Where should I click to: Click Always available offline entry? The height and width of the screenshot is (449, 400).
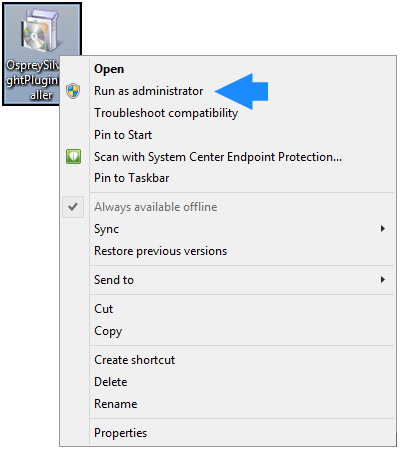[x=156, y=207]
